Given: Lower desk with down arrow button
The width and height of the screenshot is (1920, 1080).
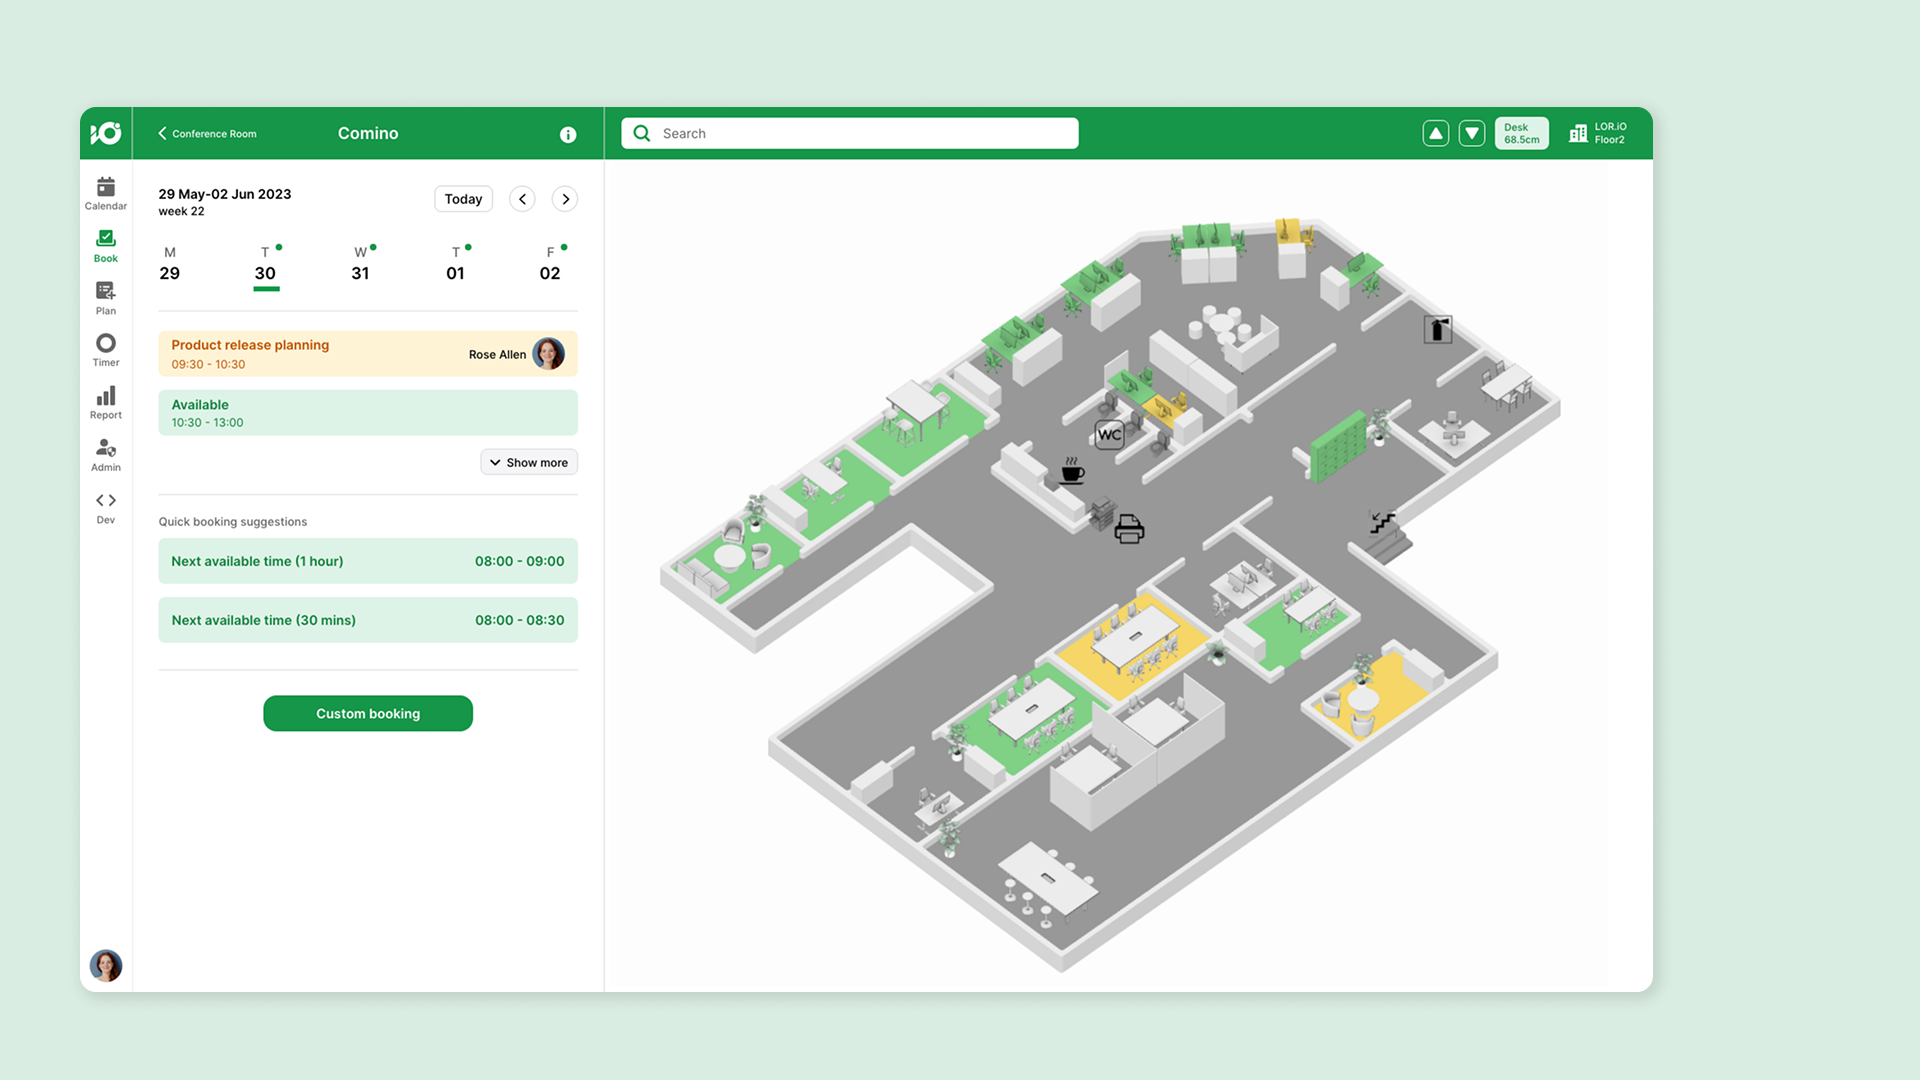Looking at the screenshot, I should click(1471, 133).
